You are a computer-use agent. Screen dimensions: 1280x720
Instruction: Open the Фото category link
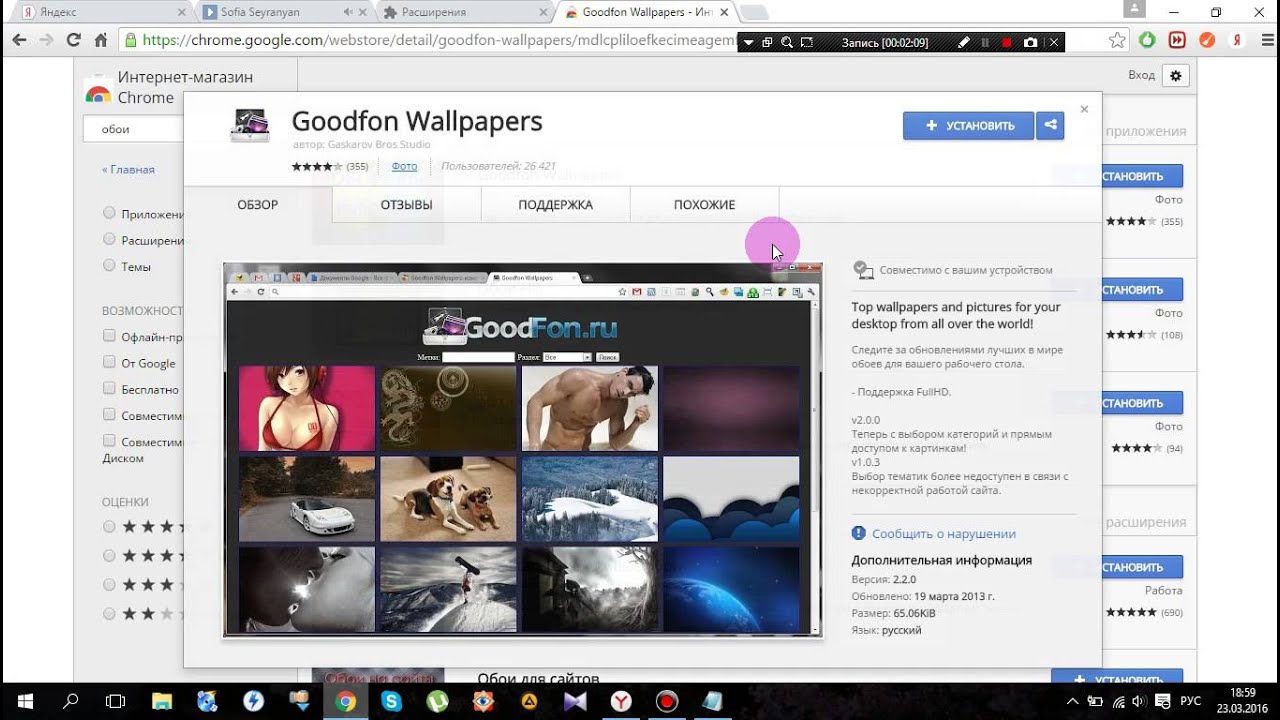[x=404, y=166]
